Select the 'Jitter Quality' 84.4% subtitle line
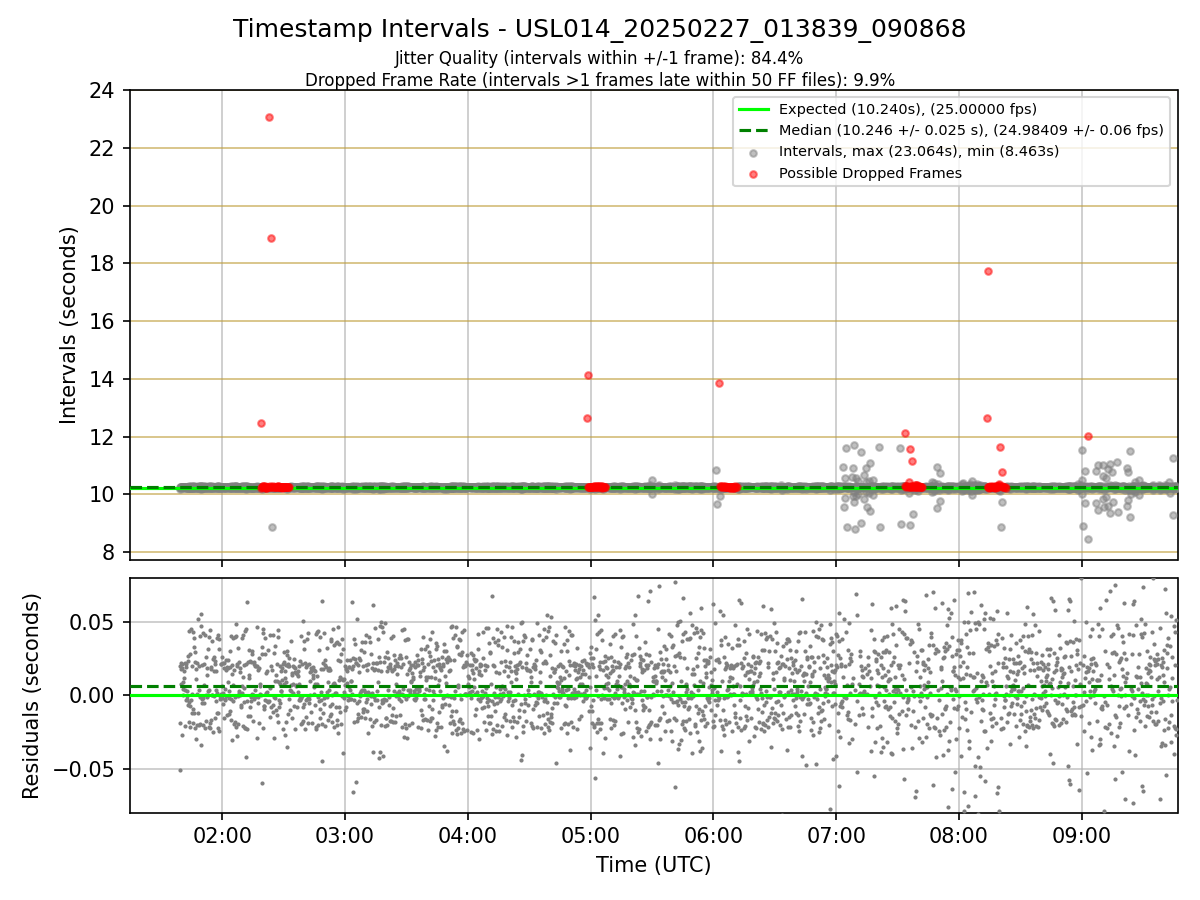Viewport: 1200px width, 900px height. (599, 58)
